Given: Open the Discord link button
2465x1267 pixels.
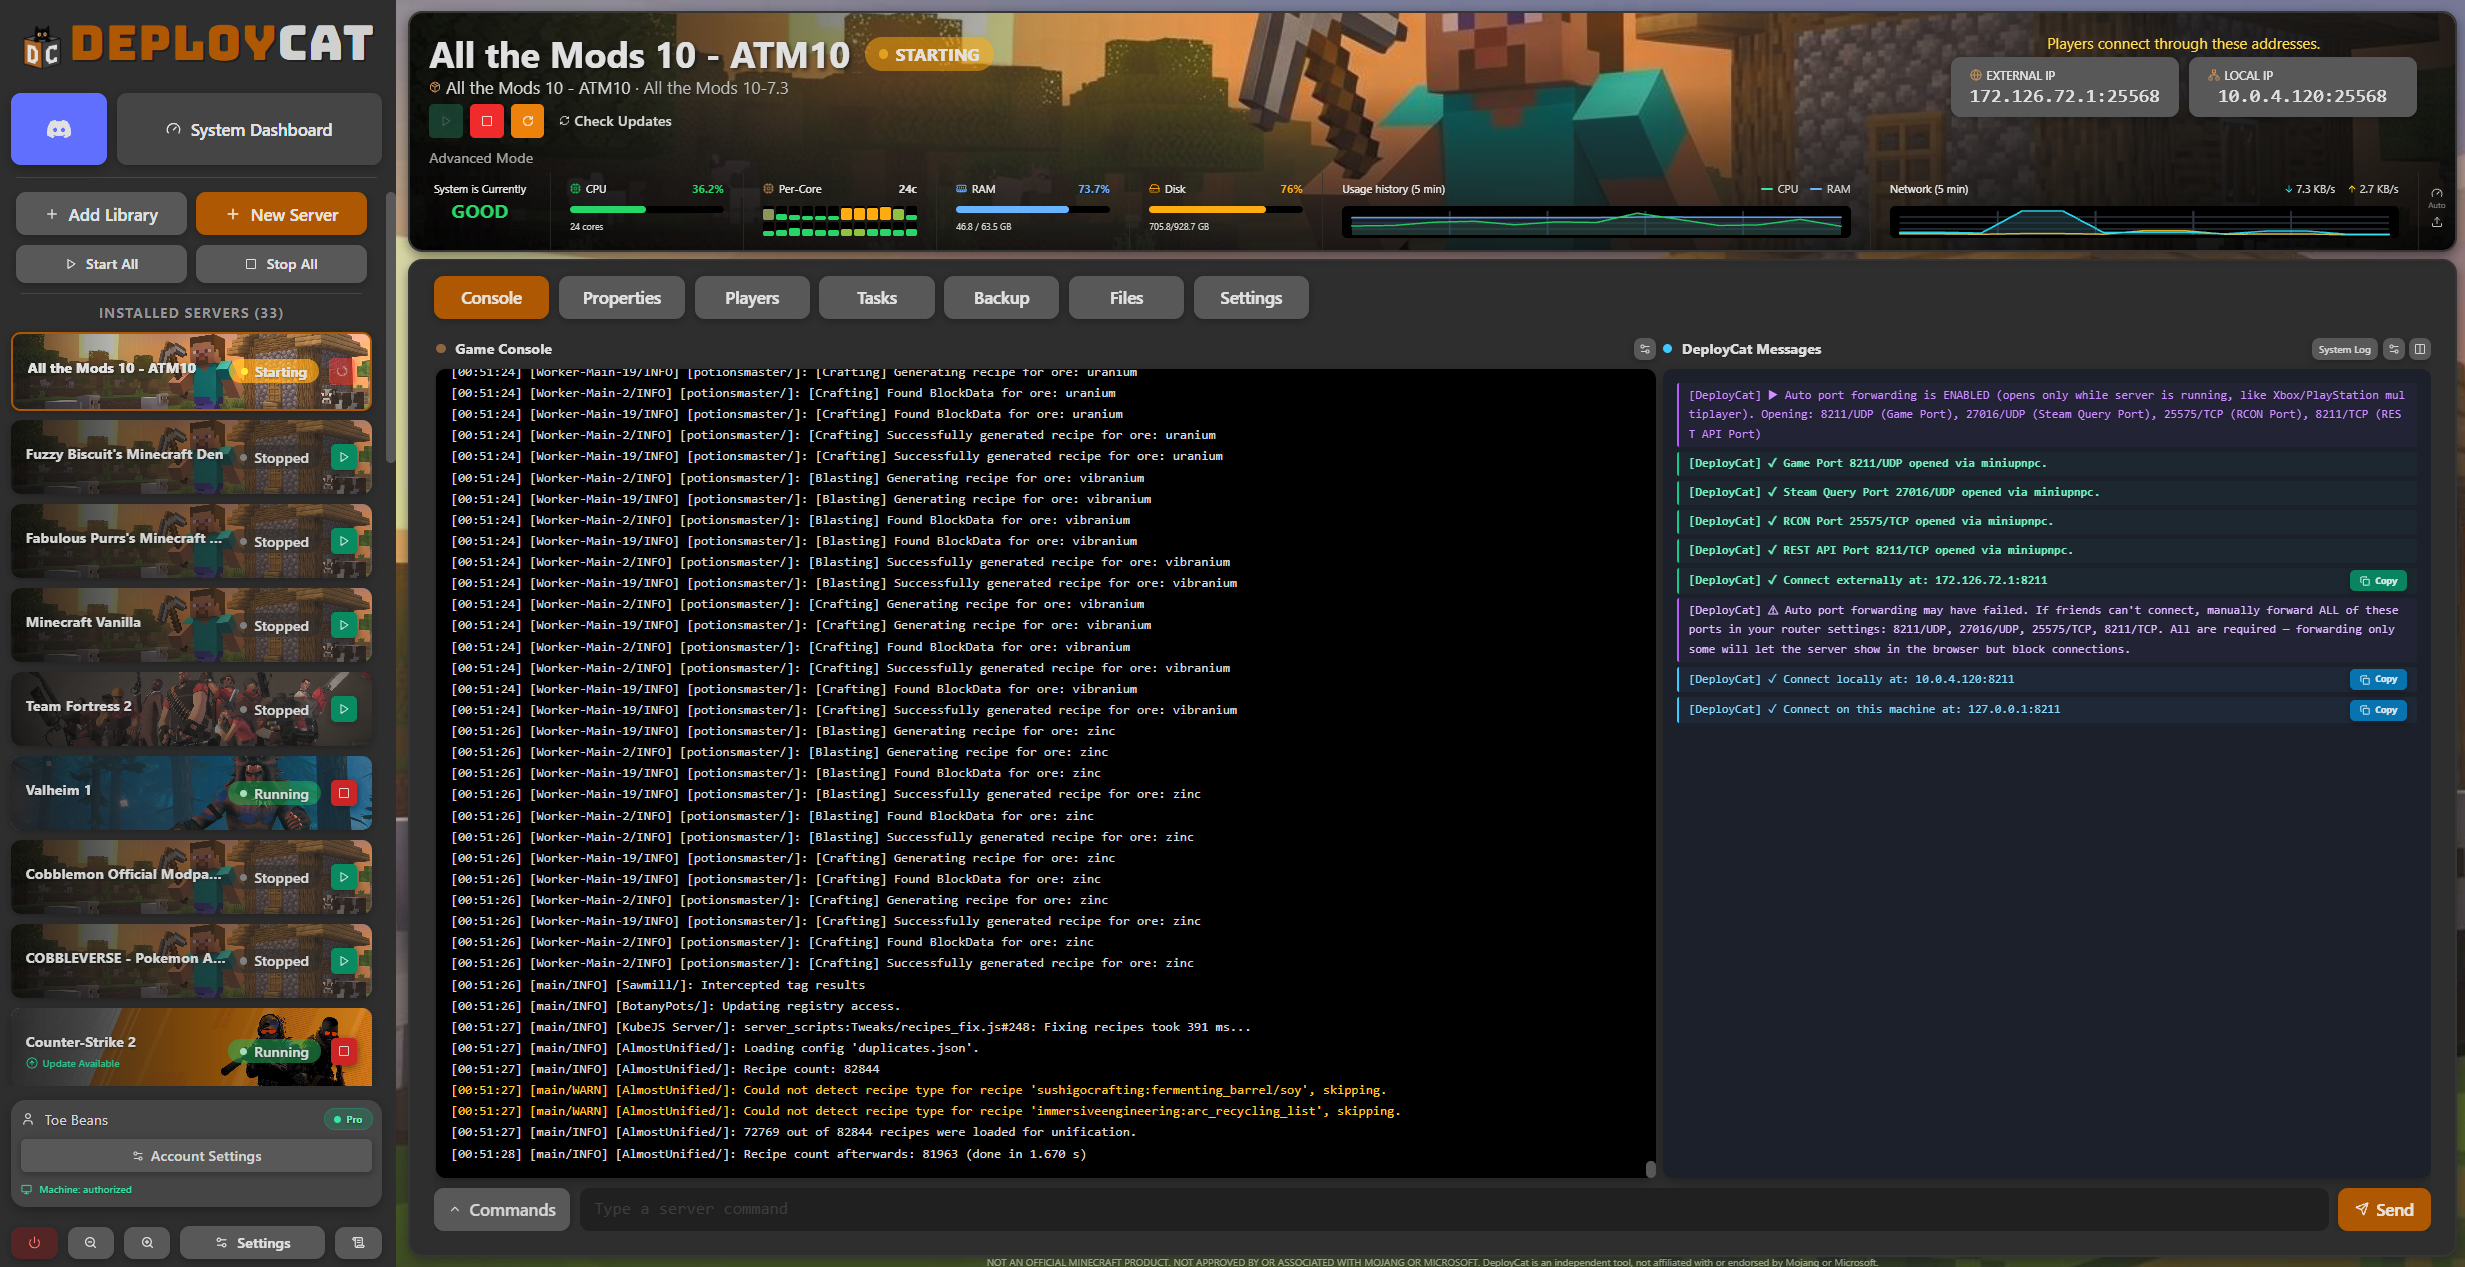Looking at the screenshot, I should (59, 129).
